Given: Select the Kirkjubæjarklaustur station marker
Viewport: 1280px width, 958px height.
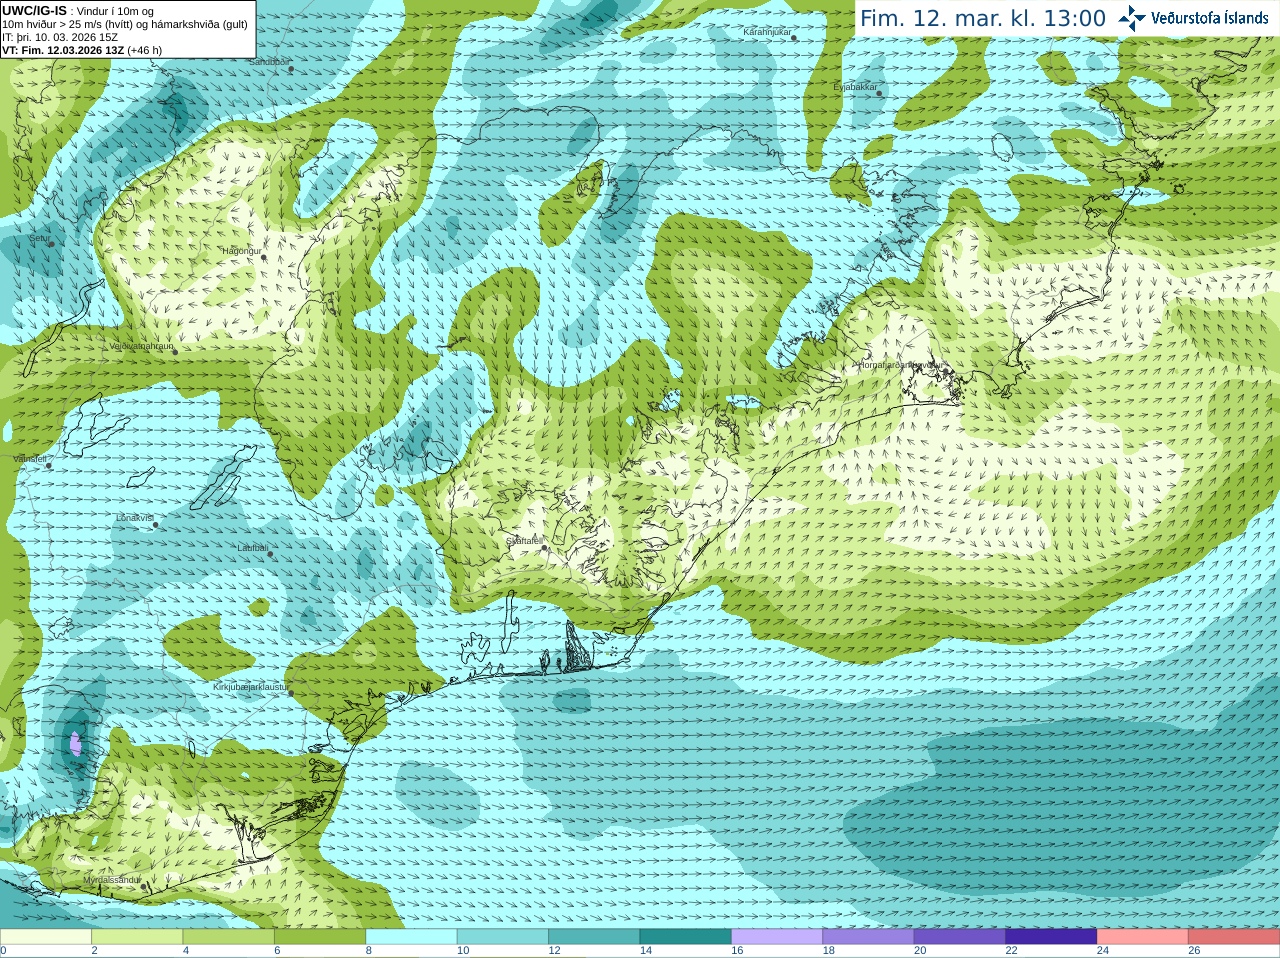Looking at the screenshot, I should tap(291, 693).
